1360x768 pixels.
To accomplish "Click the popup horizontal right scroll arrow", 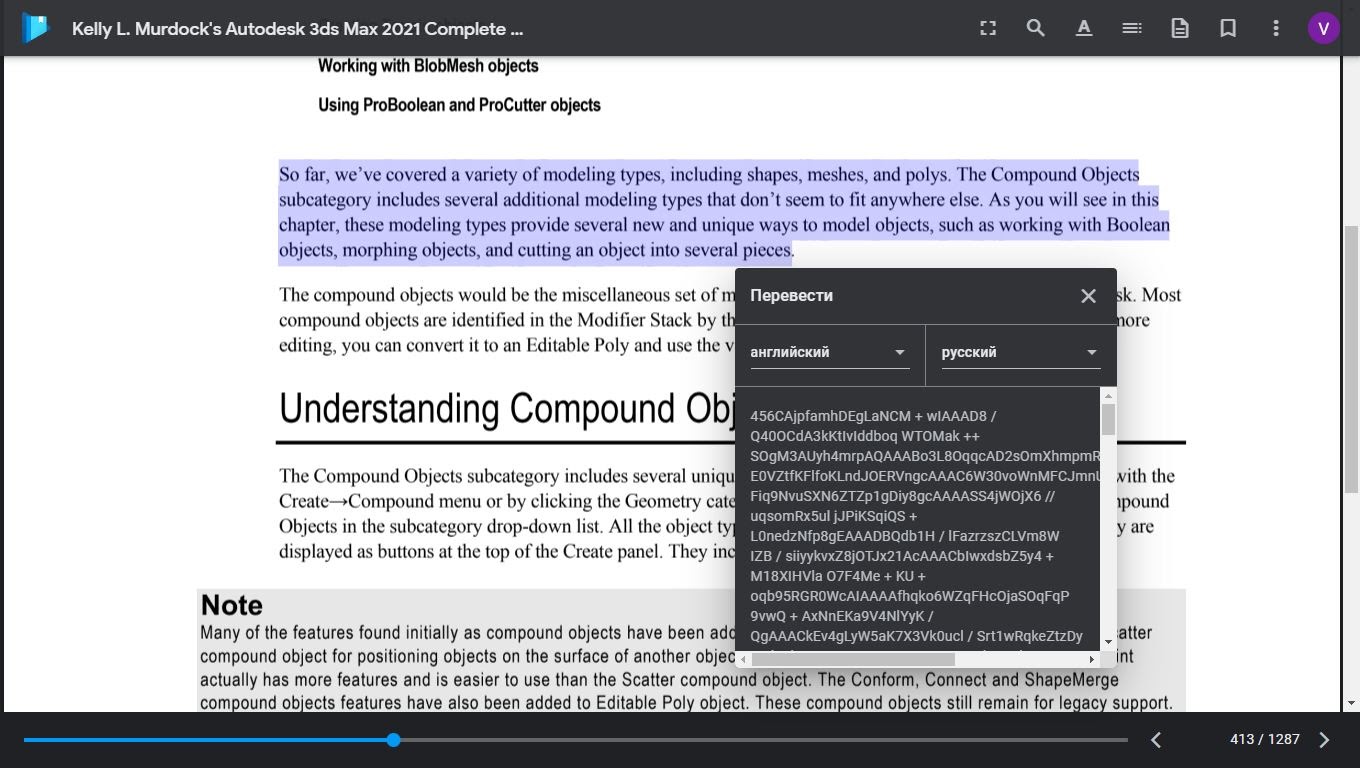I will tap(1091, 659).
